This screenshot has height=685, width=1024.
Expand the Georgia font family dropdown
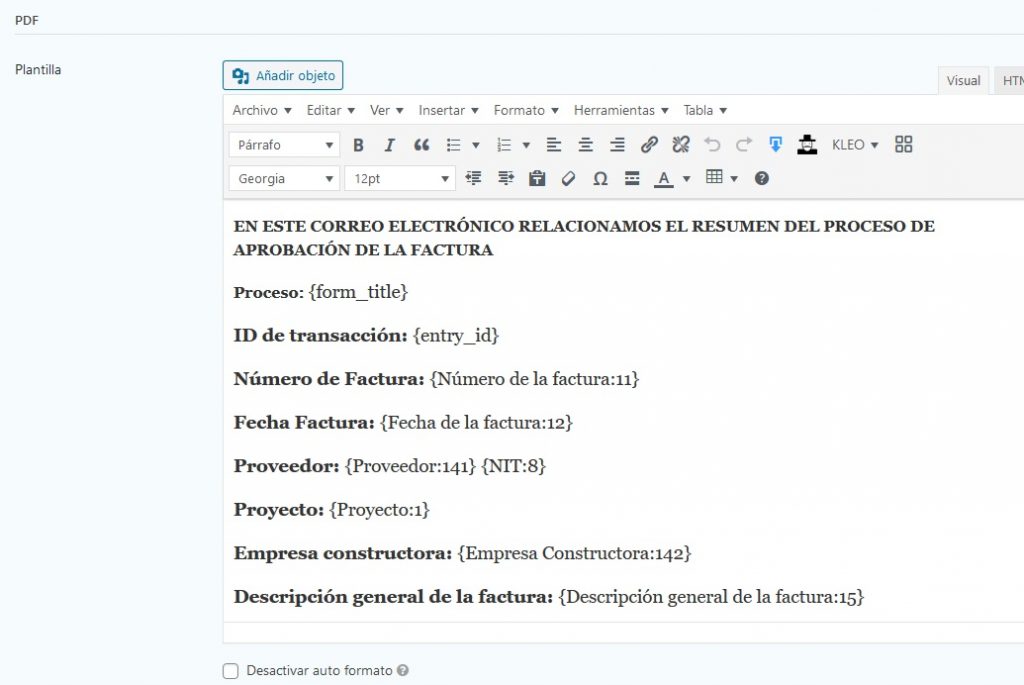click(x=285, y=179)
